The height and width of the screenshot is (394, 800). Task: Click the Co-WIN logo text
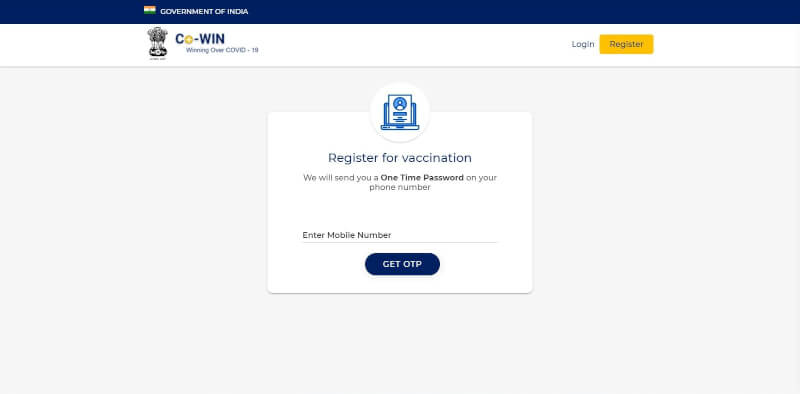tap(199, 39)
